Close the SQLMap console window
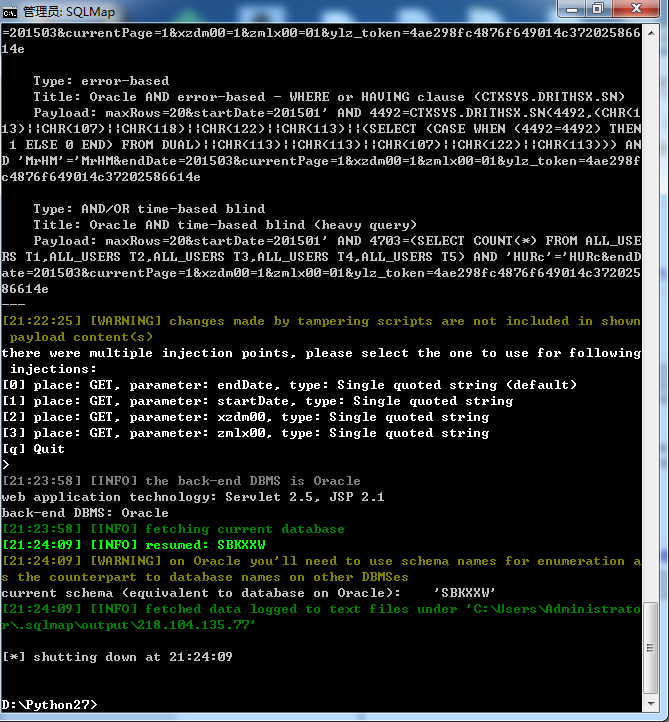The width and height of the screenshot is (669, 722). pyautogui.click(x=636, y=9)
